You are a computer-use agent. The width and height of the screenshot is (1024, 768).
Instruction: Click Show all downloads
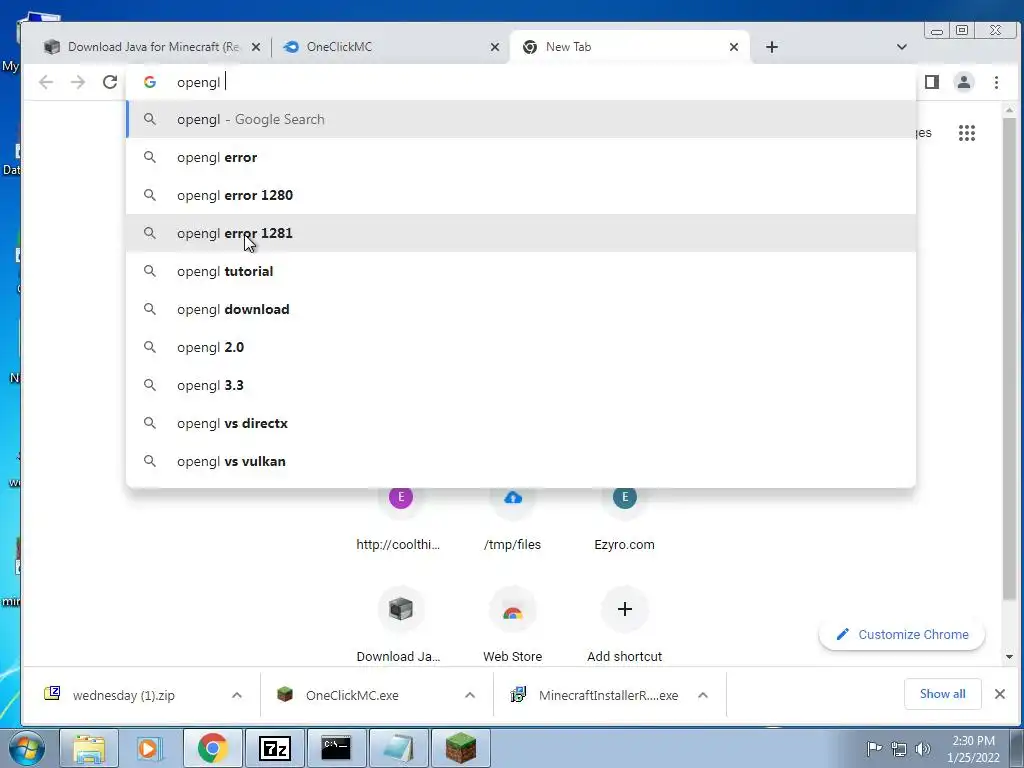pos(942,694)
